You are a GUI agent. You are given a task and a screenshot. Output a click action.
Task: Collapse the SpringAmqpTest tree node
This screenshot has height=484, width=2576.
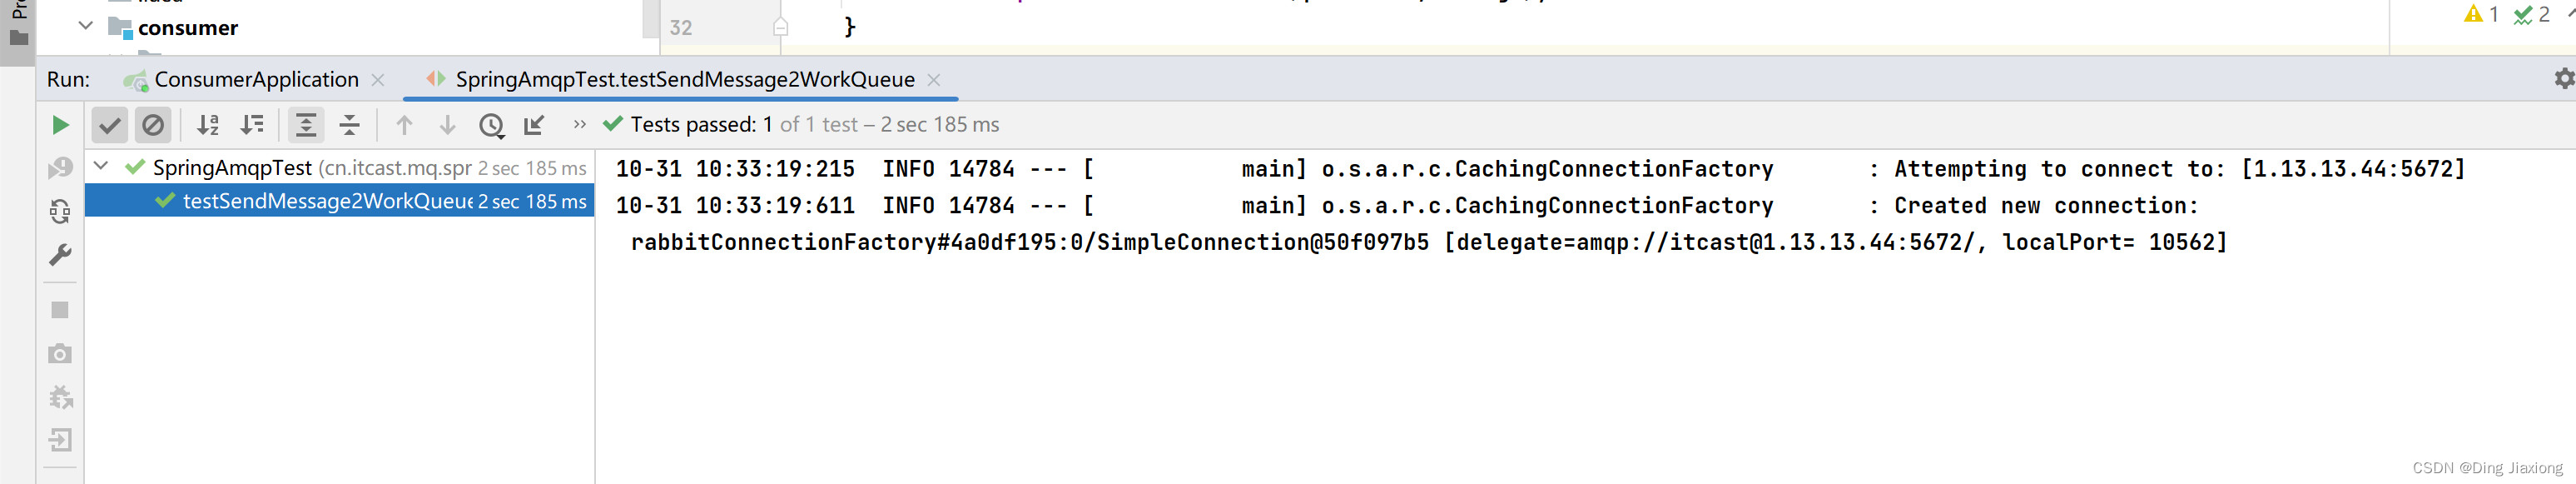(101, 167)
